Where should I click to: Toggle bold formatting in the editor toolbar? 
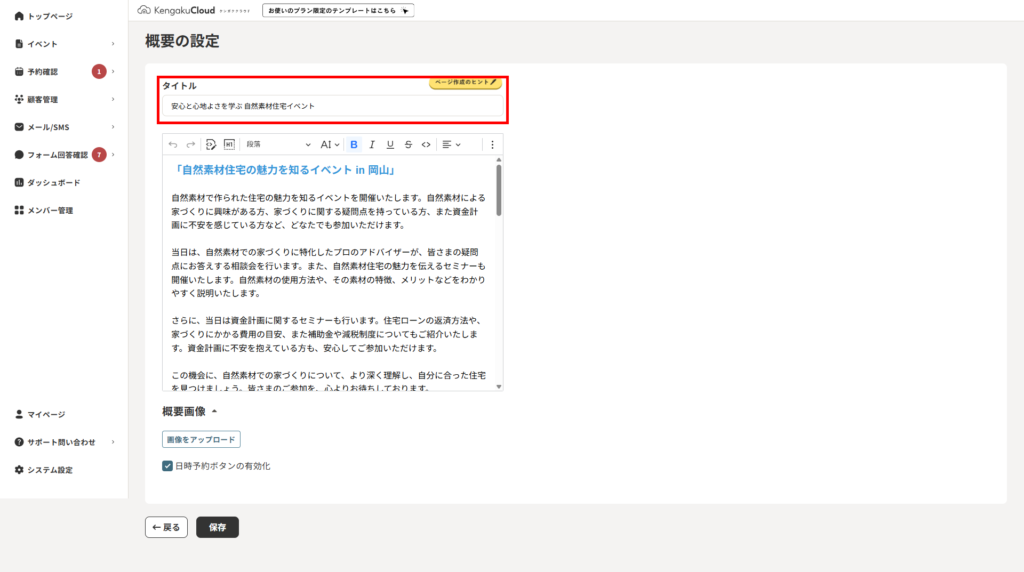click(354, 145)
